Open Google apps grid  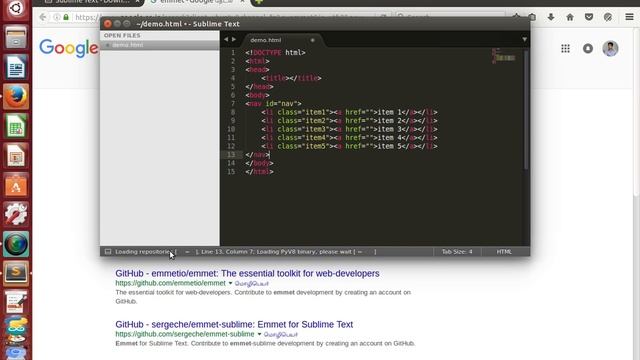tap(565, 49)
